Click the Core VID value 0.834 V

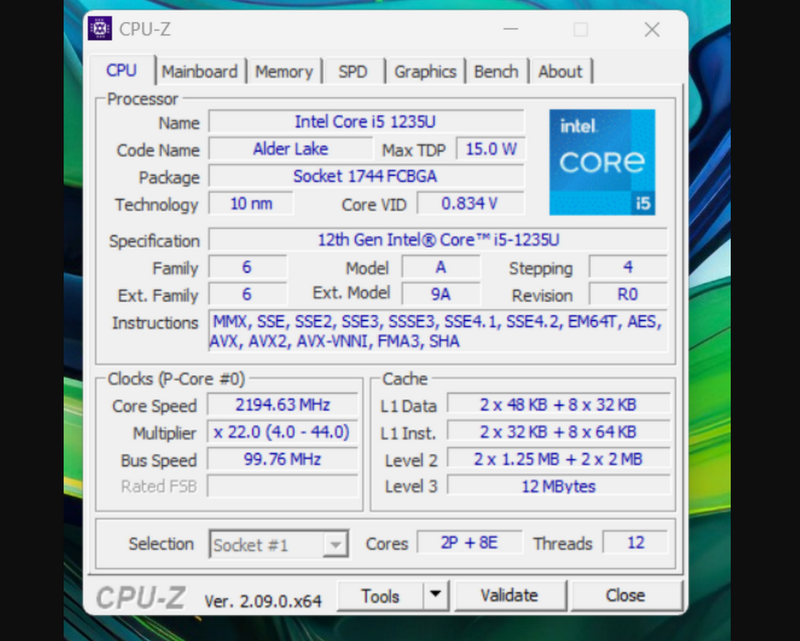coord(470,204)
